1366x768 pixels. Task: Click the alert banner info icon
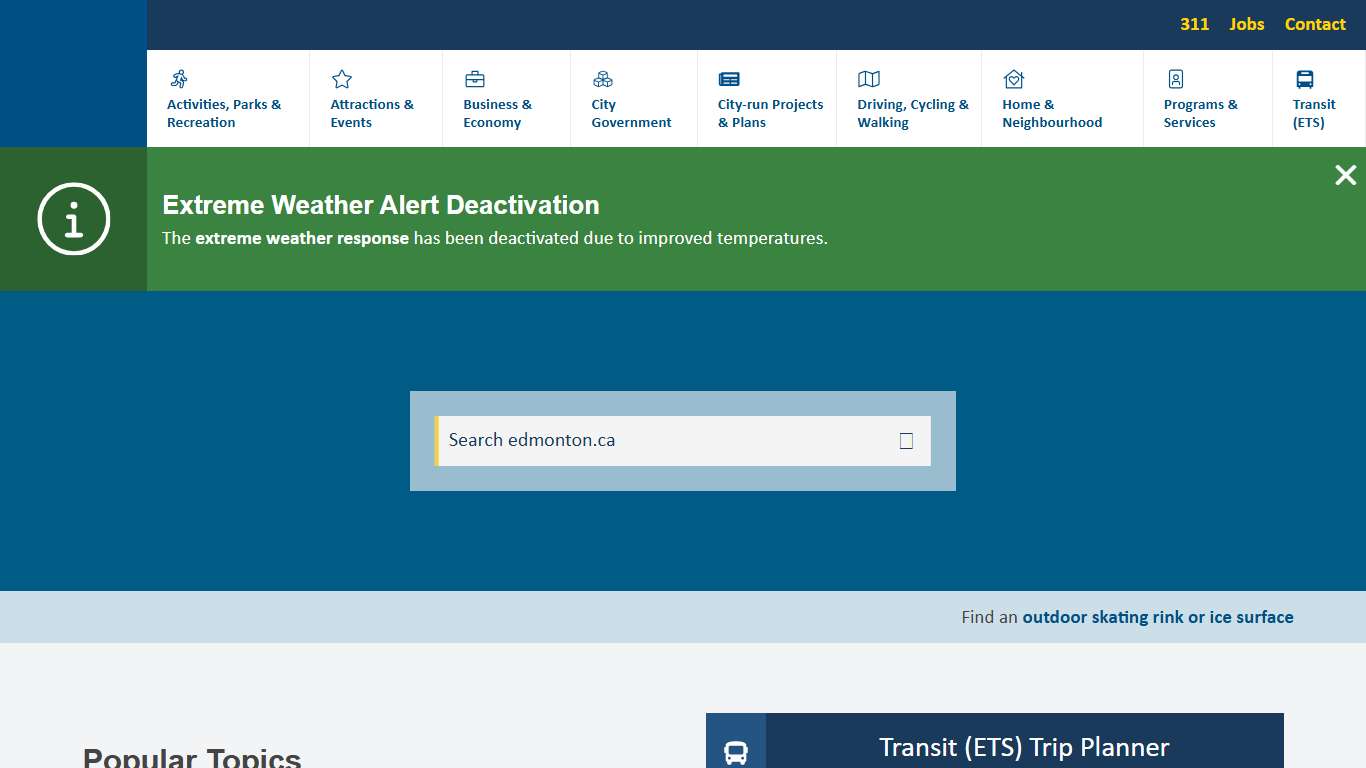[x=73, y=219]
